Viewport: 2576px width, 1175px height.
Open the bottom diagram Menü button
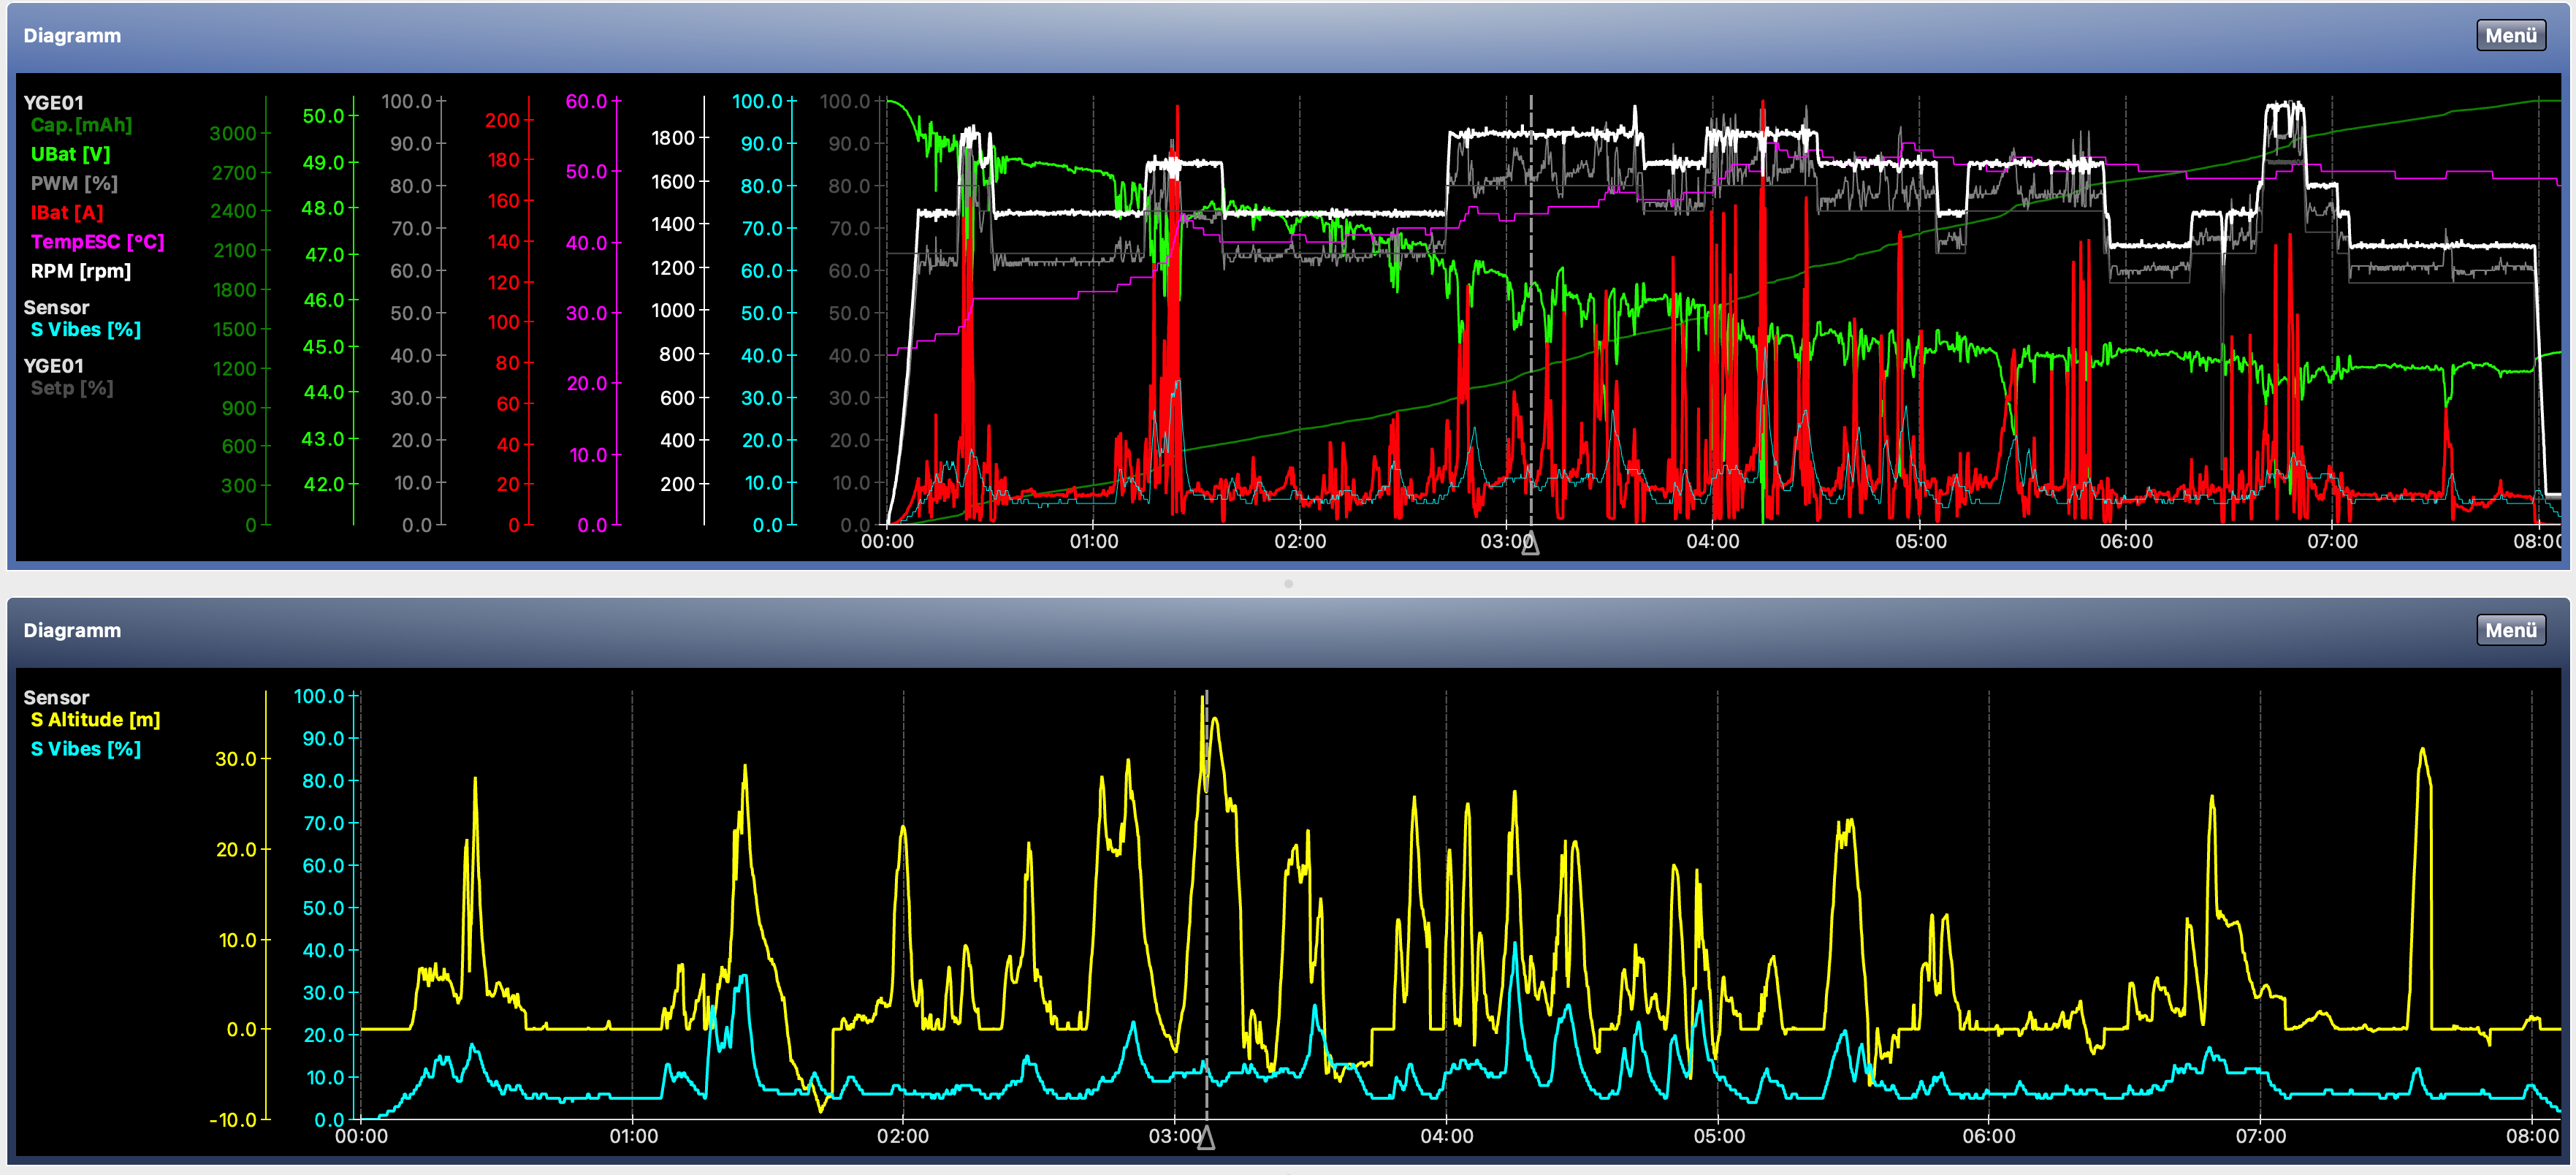[x=2510, y=630]
